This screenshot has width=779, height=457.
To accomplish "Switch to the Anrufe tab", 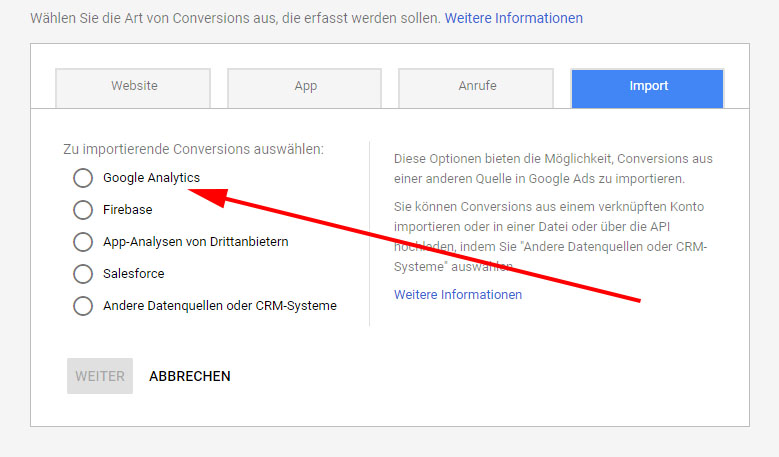I will (x=476, y=88).
